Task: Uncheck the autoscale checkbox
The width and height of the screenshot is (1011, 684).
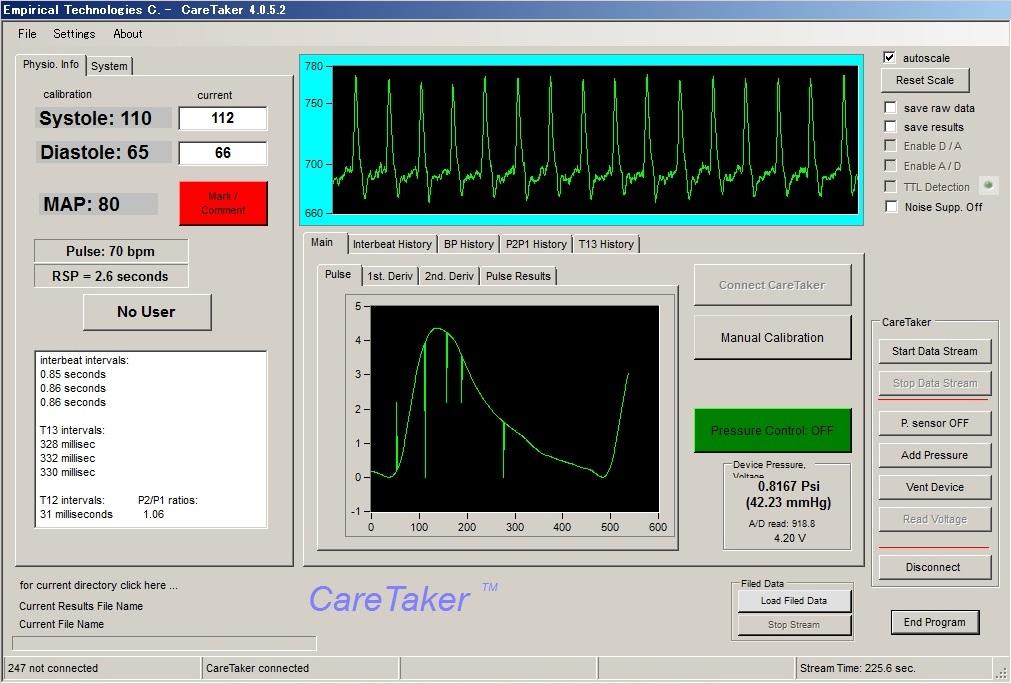Action: [x=890, y=58]
